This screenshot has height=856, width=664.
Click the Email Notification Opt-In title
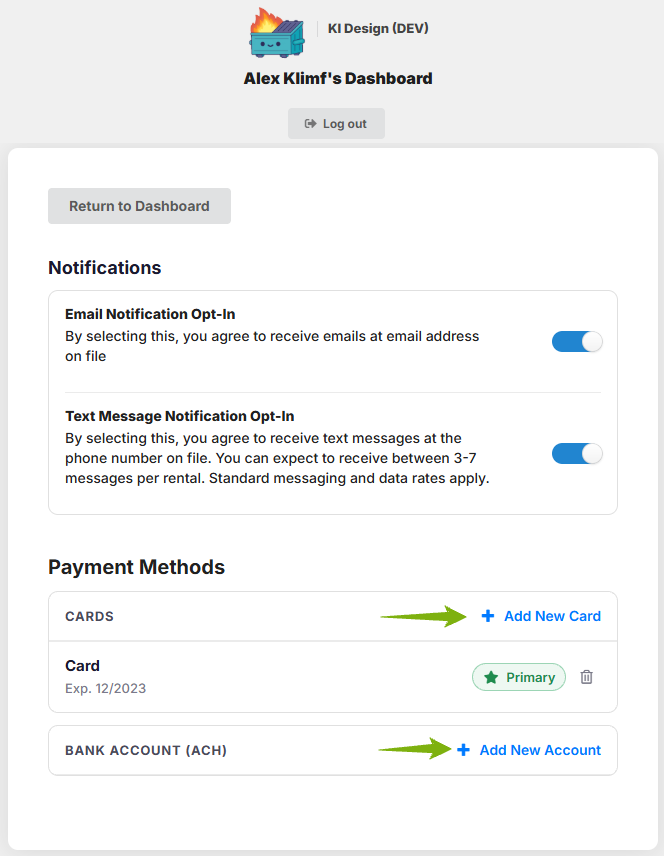(150, 314)
